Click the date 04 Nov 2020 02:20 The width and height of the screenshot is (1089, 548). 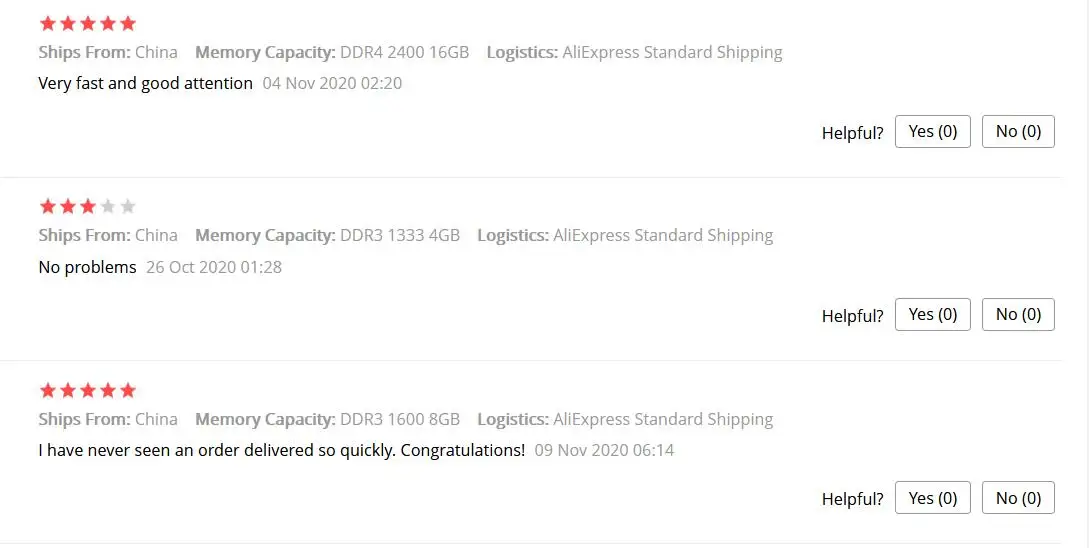[x=332, y=83]
